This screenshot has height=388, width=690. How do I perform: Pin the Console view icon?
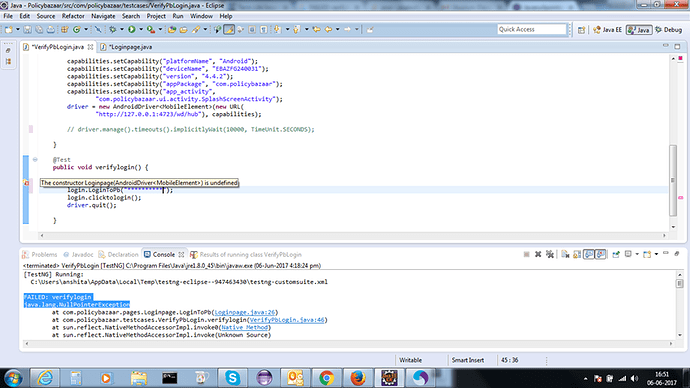click(616, 254)
